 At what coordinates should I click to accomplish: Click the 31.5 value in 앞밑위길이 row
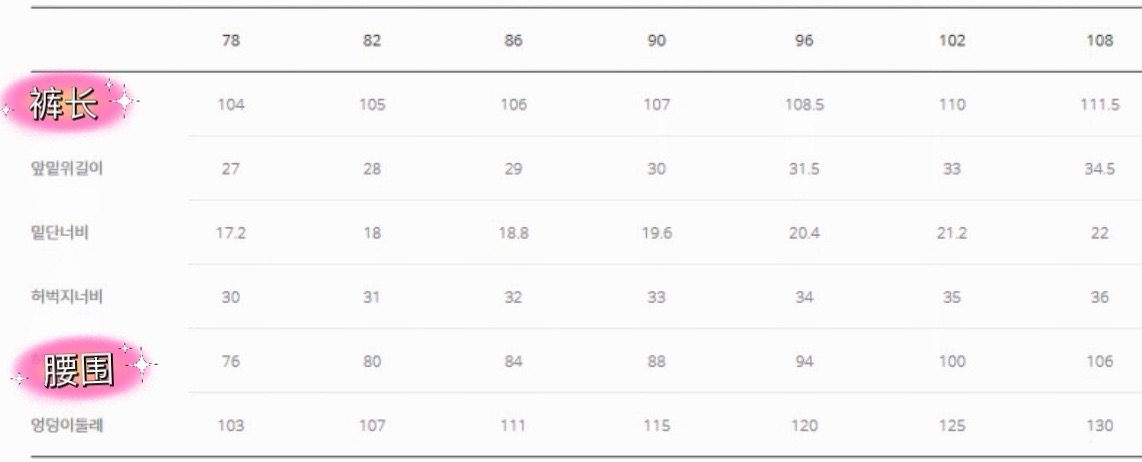[x=805, y=169]
